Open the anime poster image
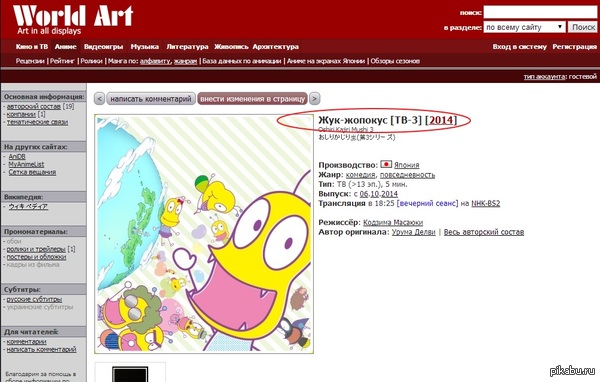 pyautogui.click(x=204, y=234)
